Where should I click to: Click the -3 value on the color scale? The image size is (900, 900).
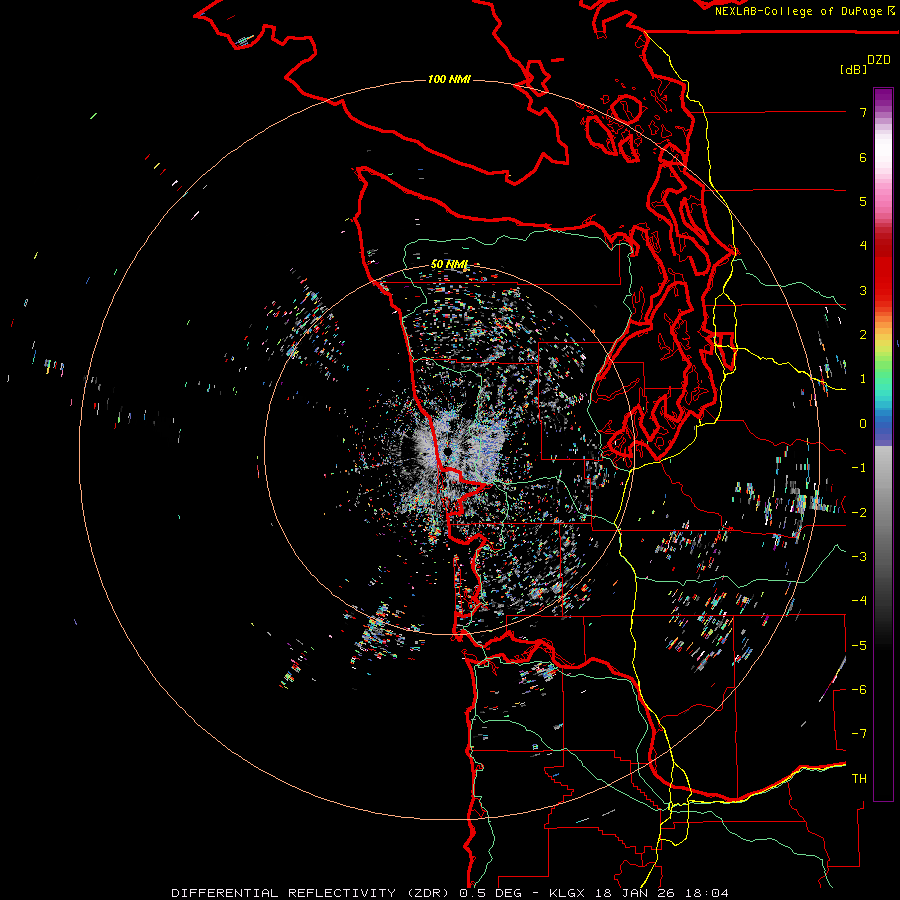click(859, 557)
